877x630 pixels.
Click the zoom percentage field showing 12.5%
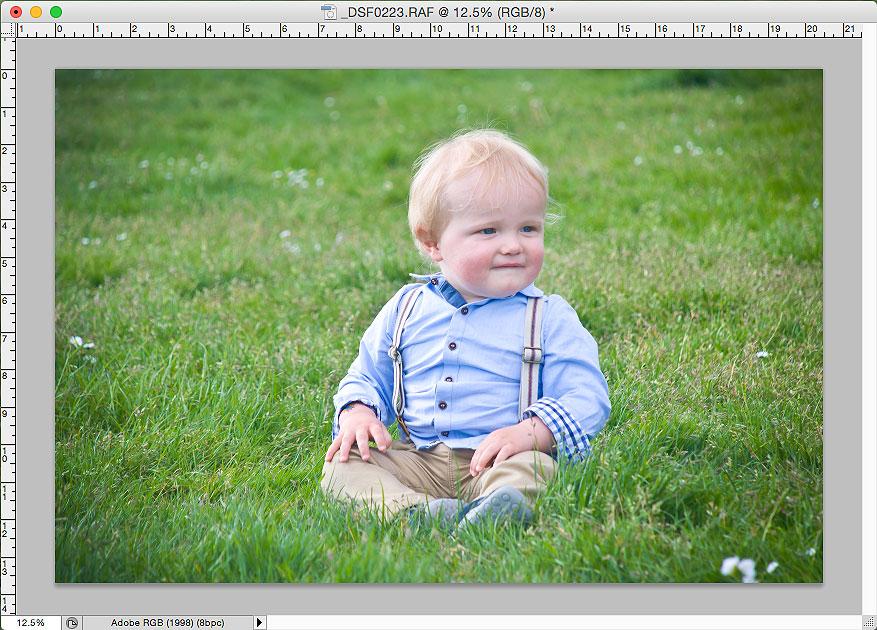pyautogui.click(x=30, y=623)
